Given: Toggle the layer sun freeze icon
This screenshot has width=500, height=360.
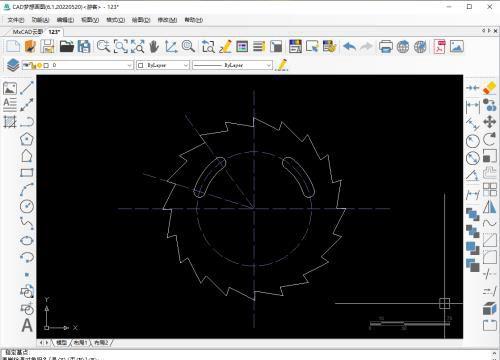Looking at the screenshot, I should pyautogui.click(x=40, y=65).
